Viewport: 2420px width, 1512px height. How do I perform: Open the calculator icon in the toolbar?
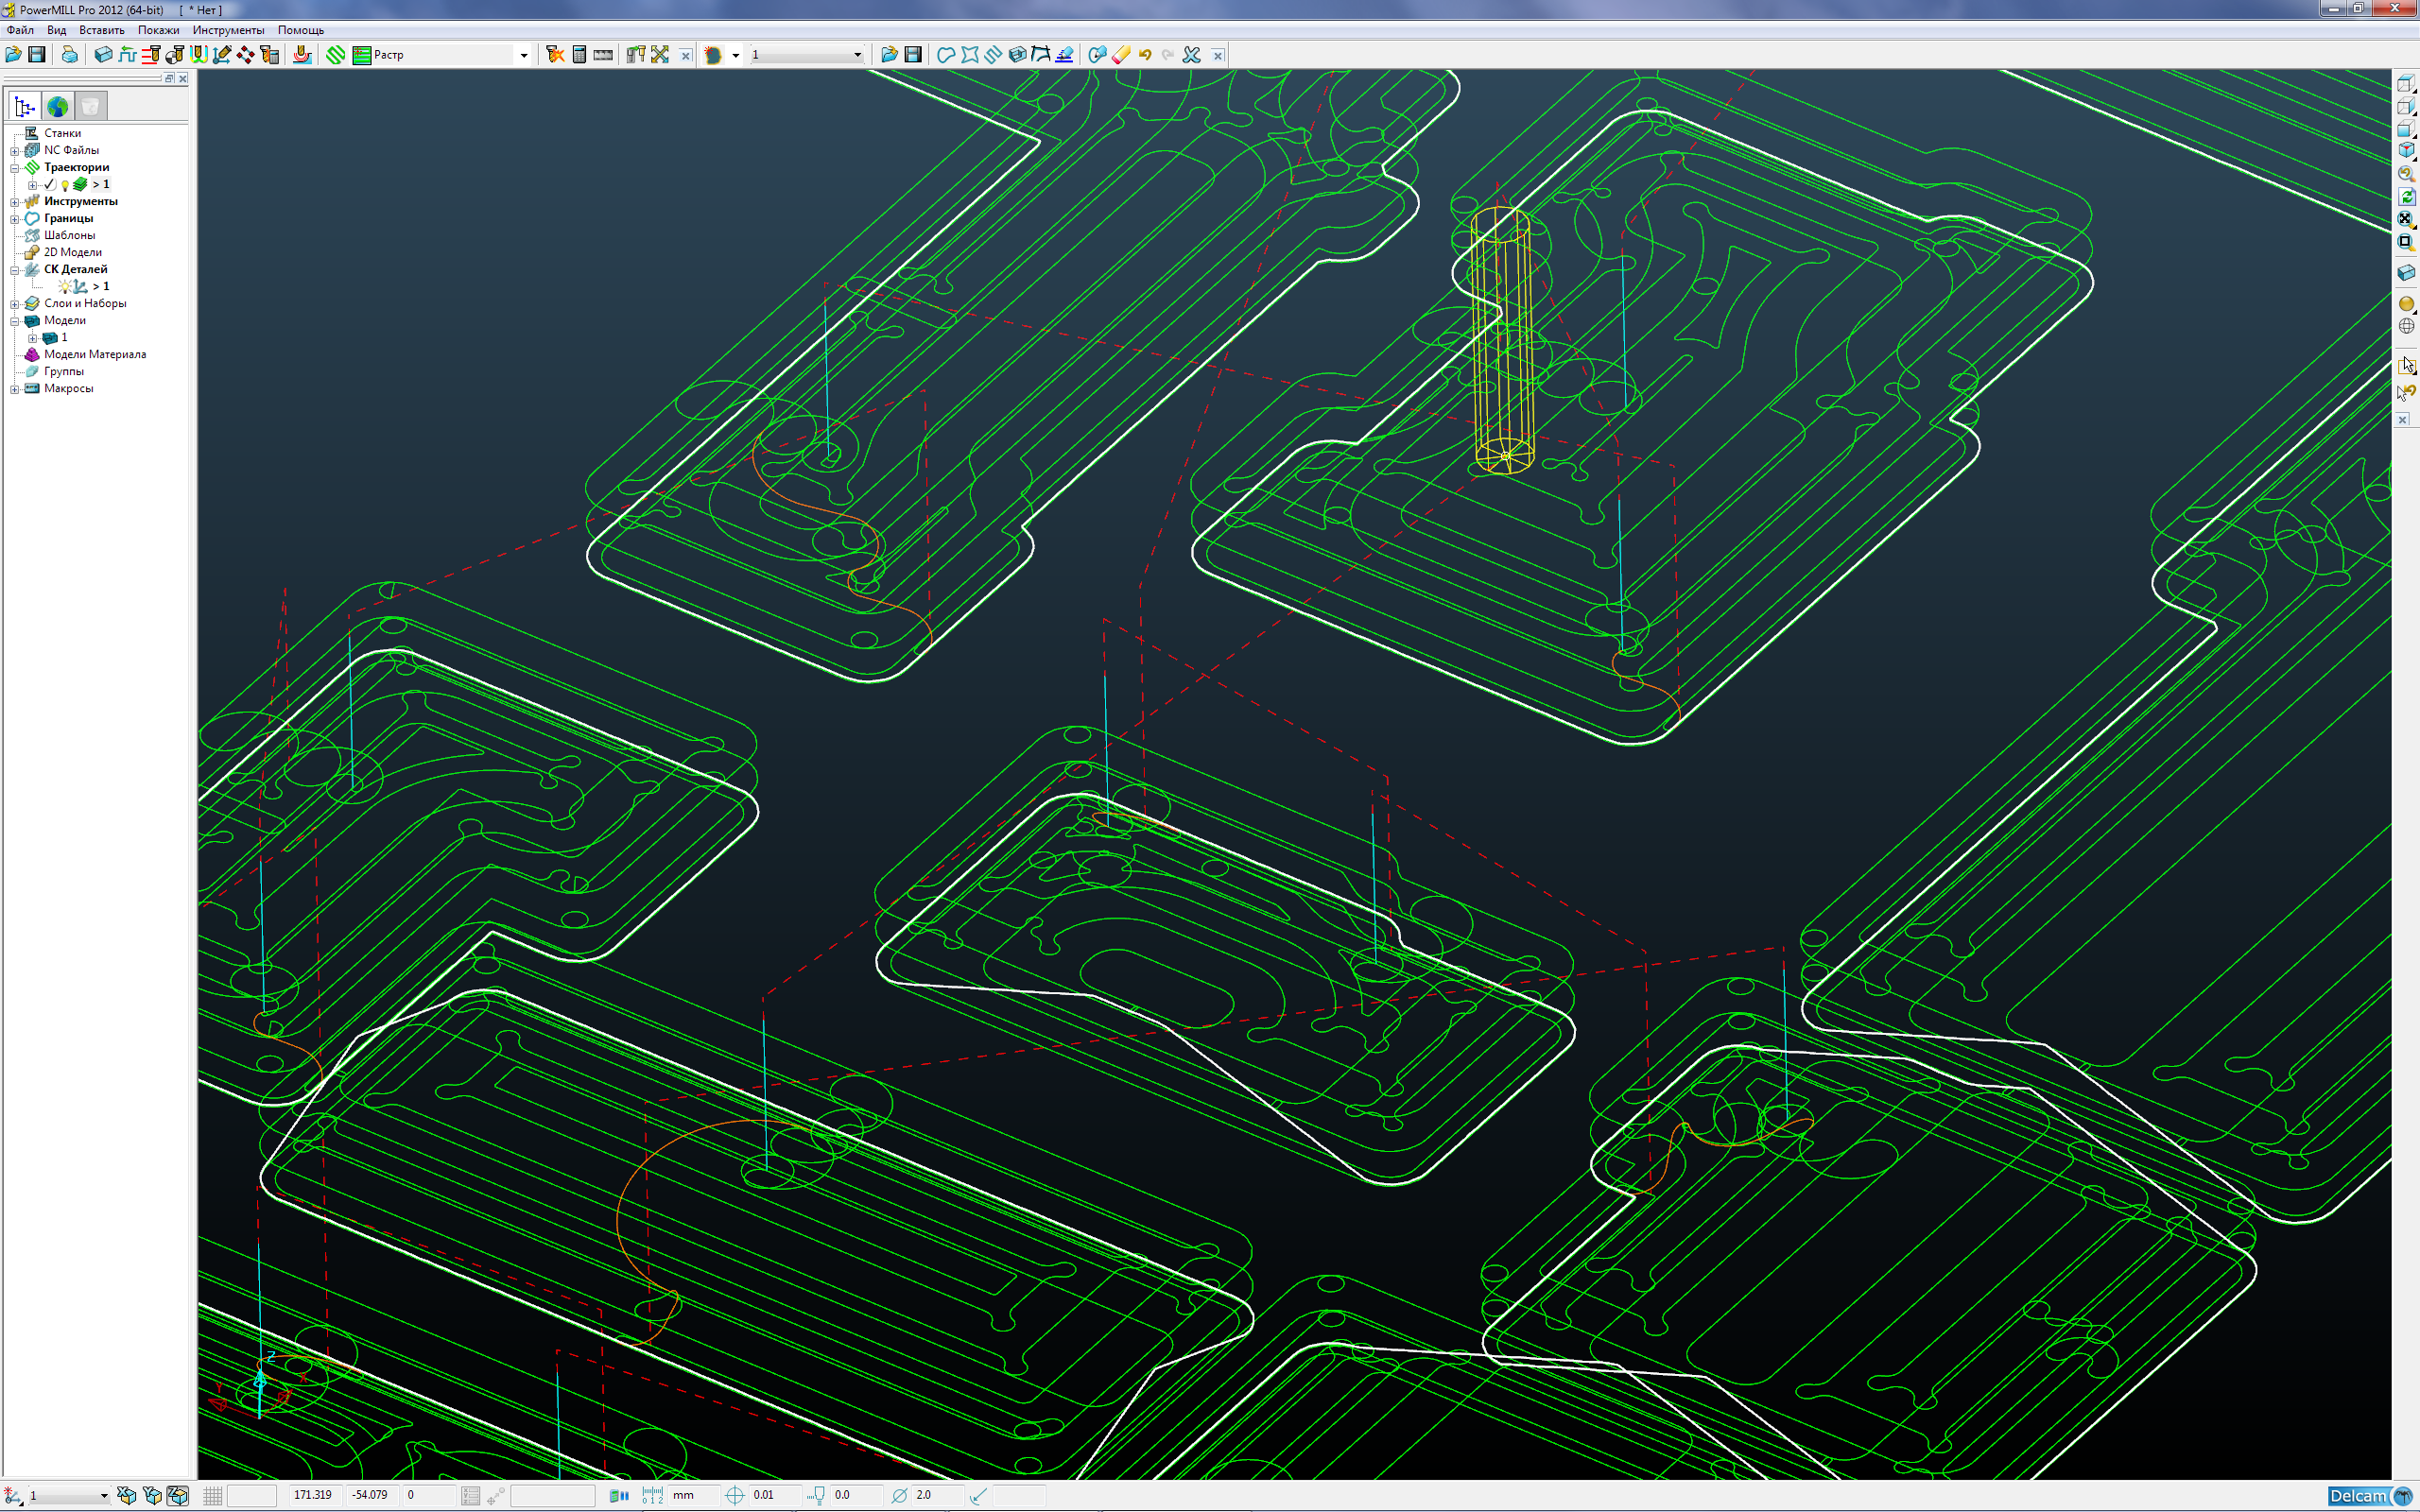(579, 55)
